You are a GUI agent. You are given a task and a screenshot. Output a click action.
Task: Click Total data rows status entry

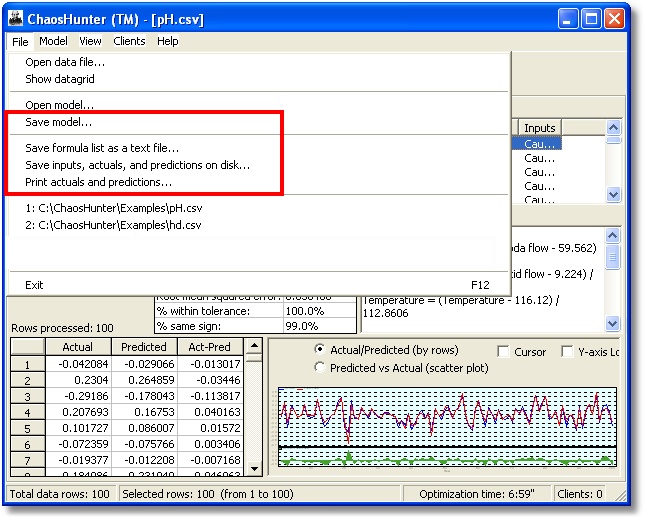(x=60, y=494)
